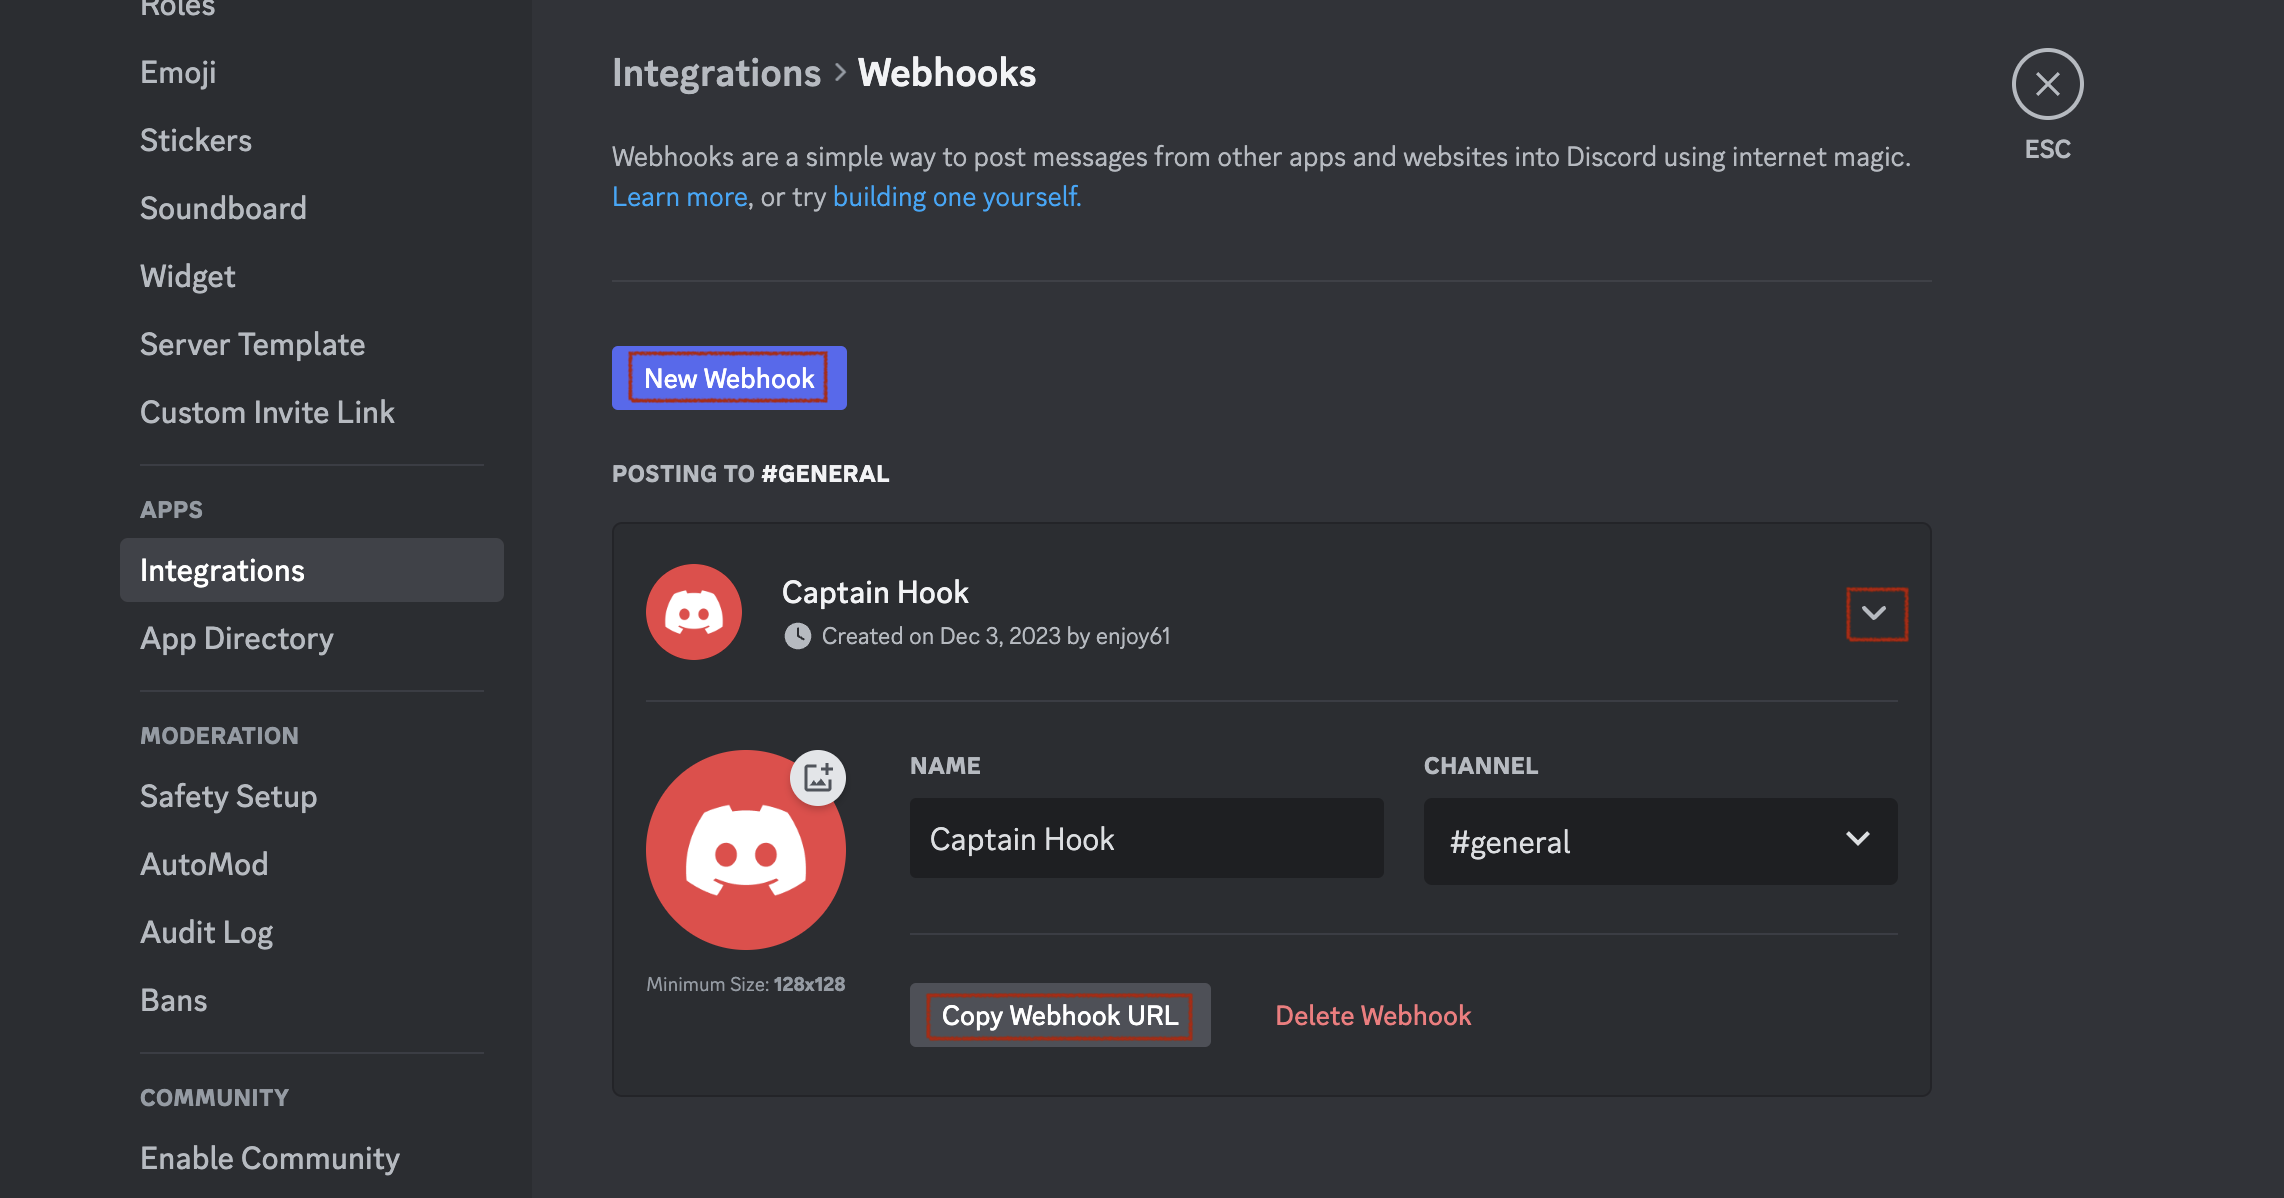Screen dimensions: 2284x1198
Task: Click the Minimum Size 128x128 text
Action: (x=746, y=984)
